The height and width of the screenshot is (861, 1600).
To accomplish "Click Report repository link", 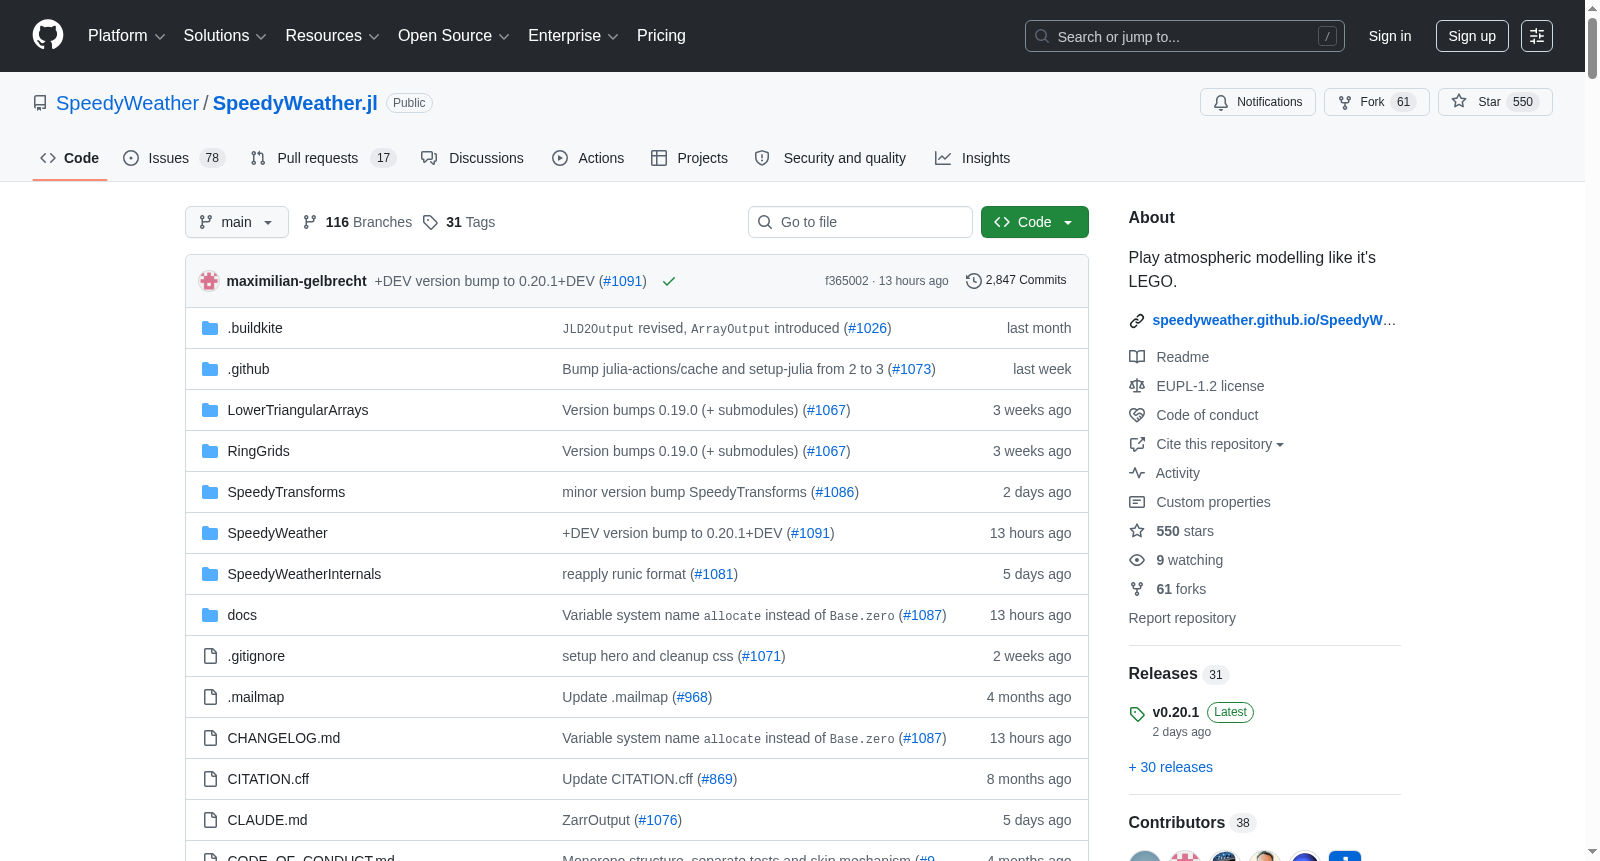I will [x=1182, y=618].
